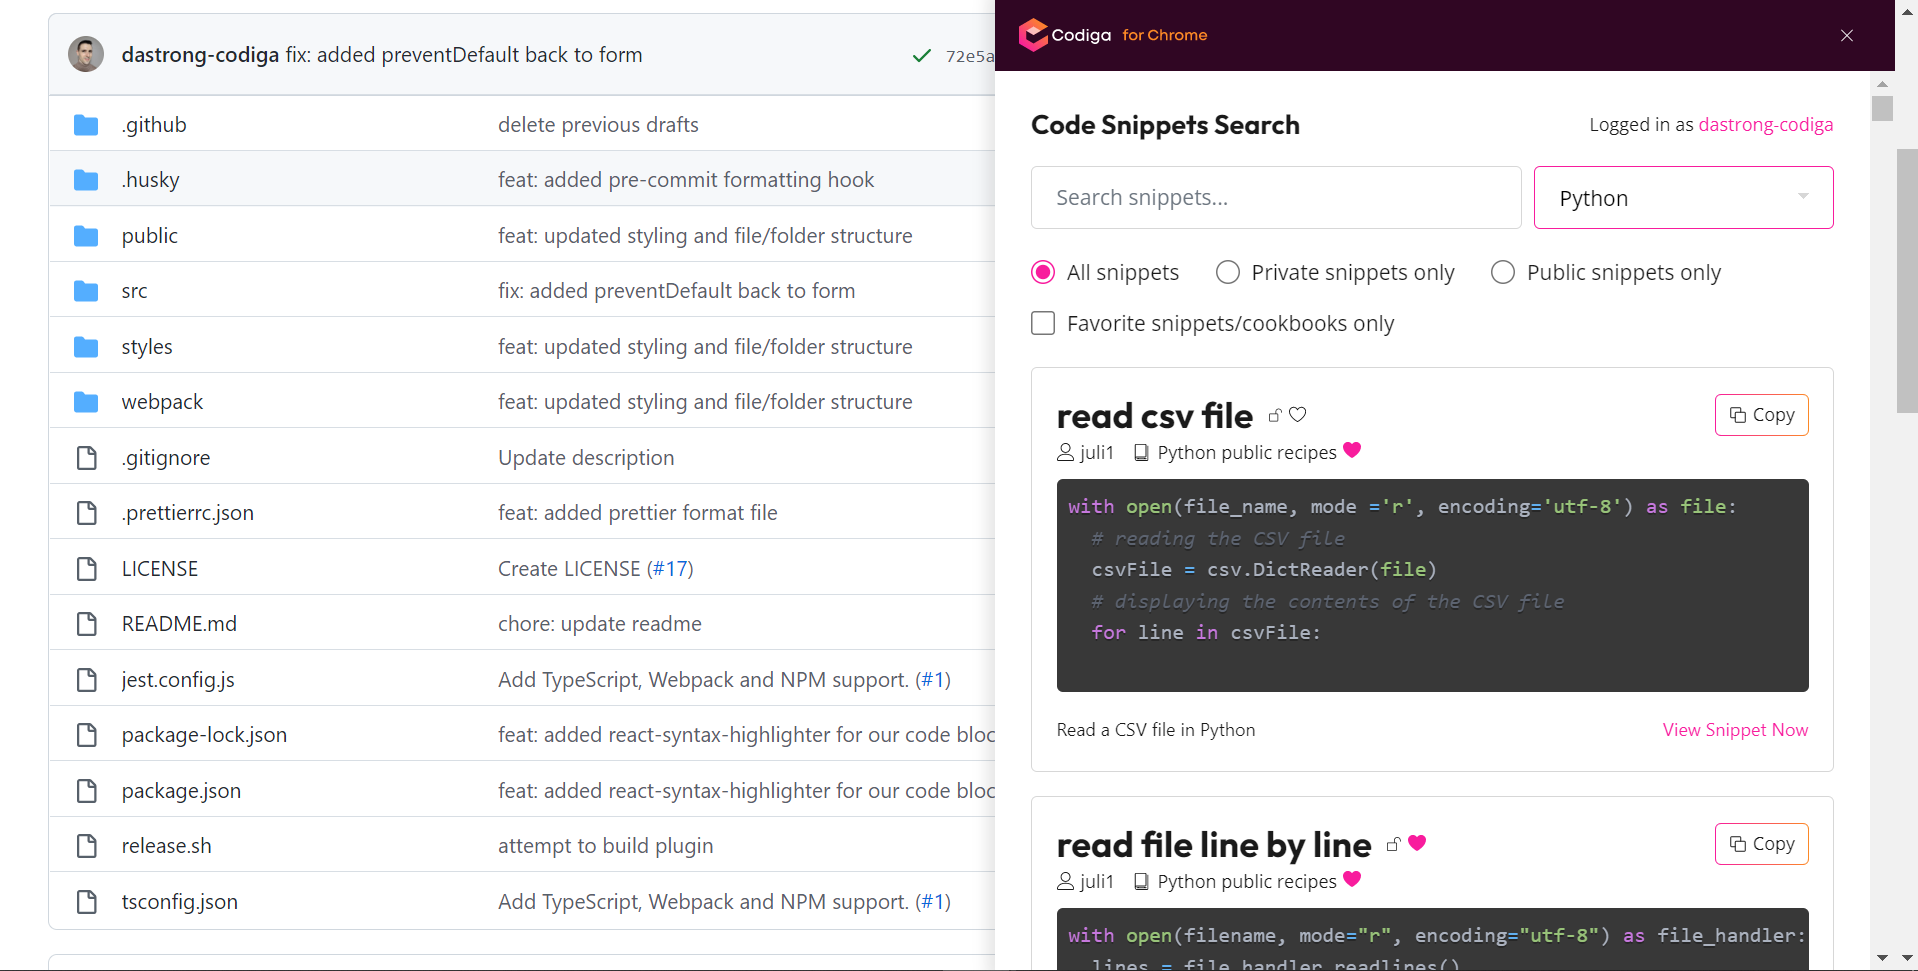
Task: Click the public folder icon
Action: pos(86,236)
